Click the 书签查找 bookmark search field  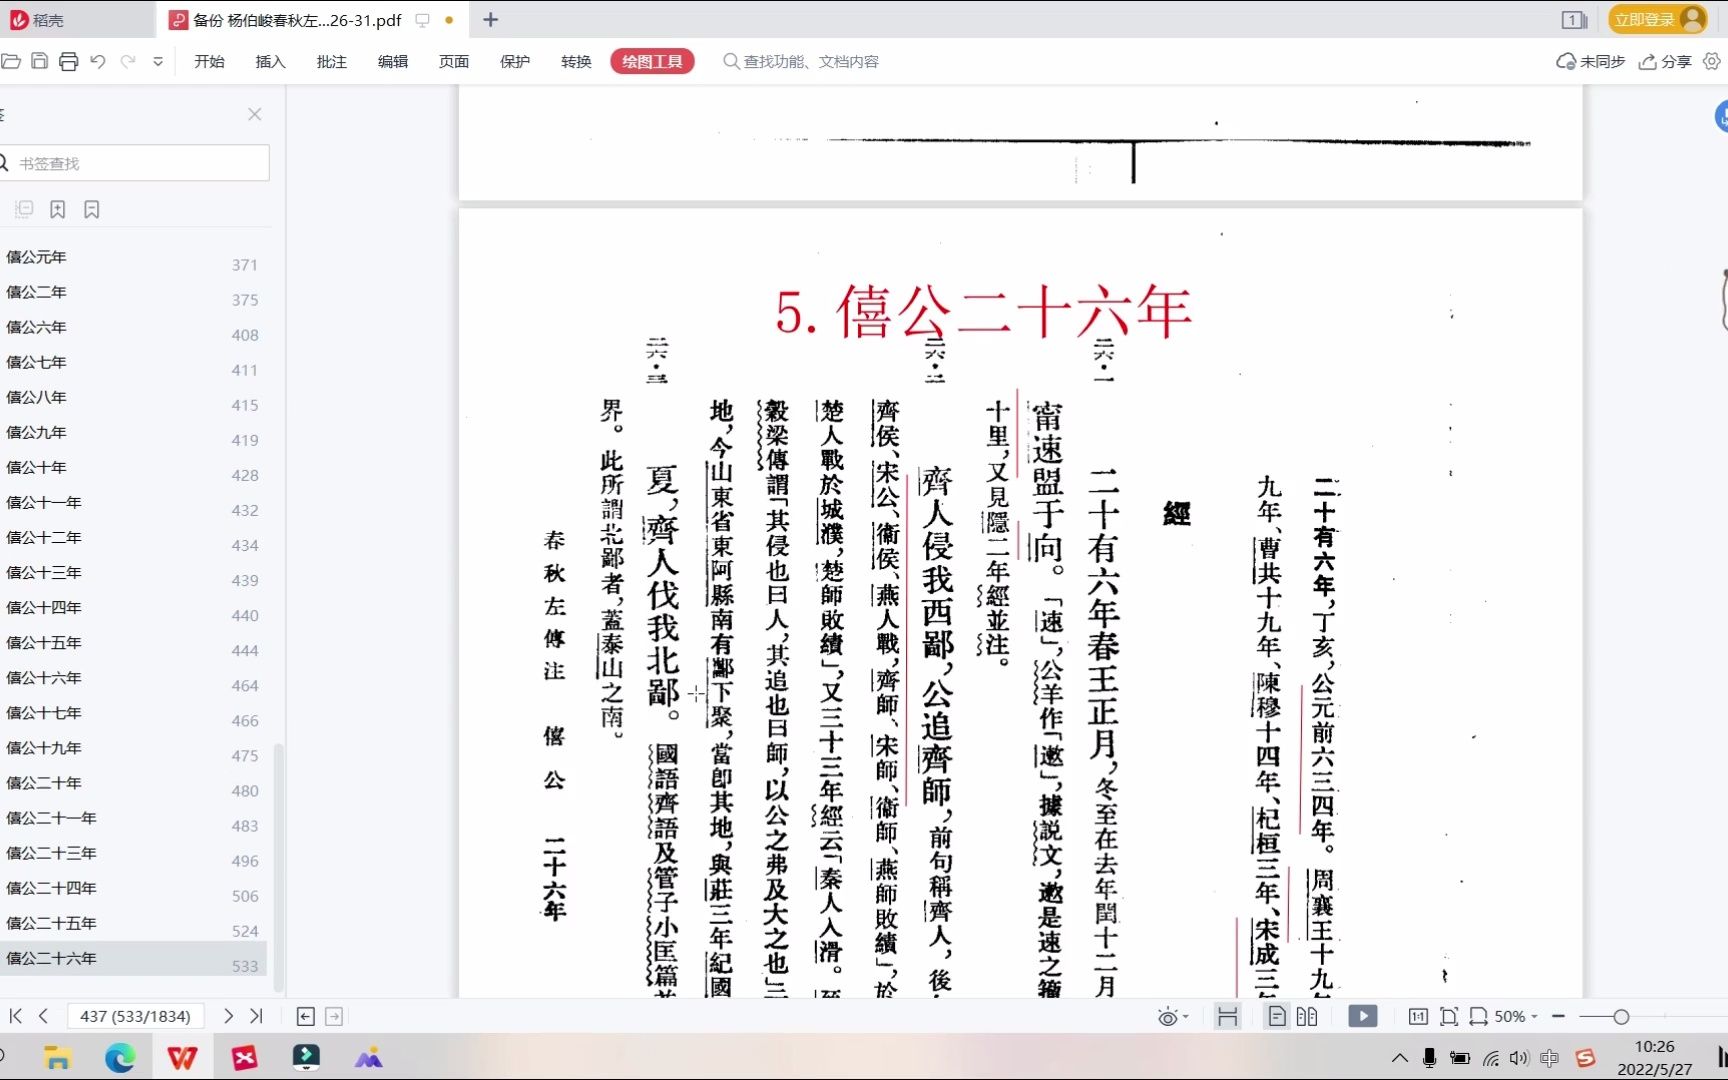(x=135, y=163)
